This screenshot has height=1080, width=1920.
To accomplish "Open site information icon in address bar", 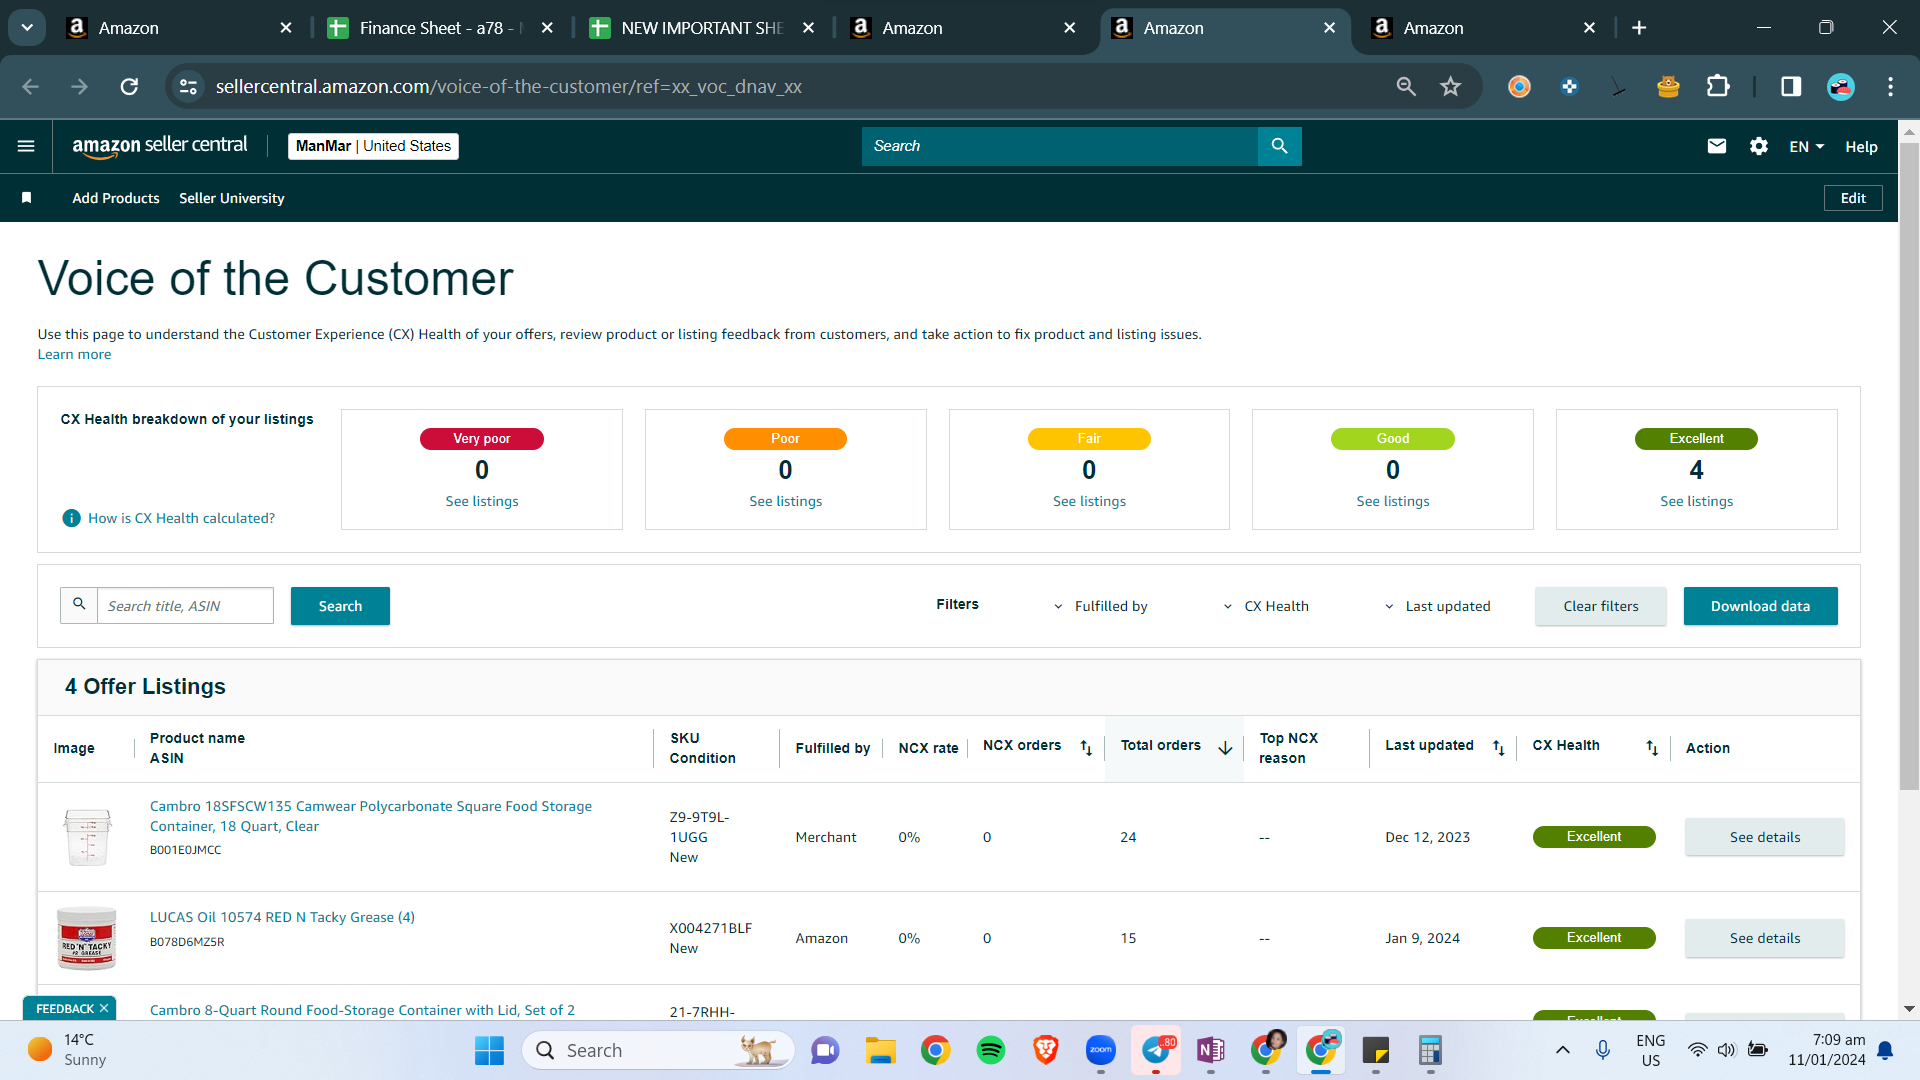I will pos(188,87).
